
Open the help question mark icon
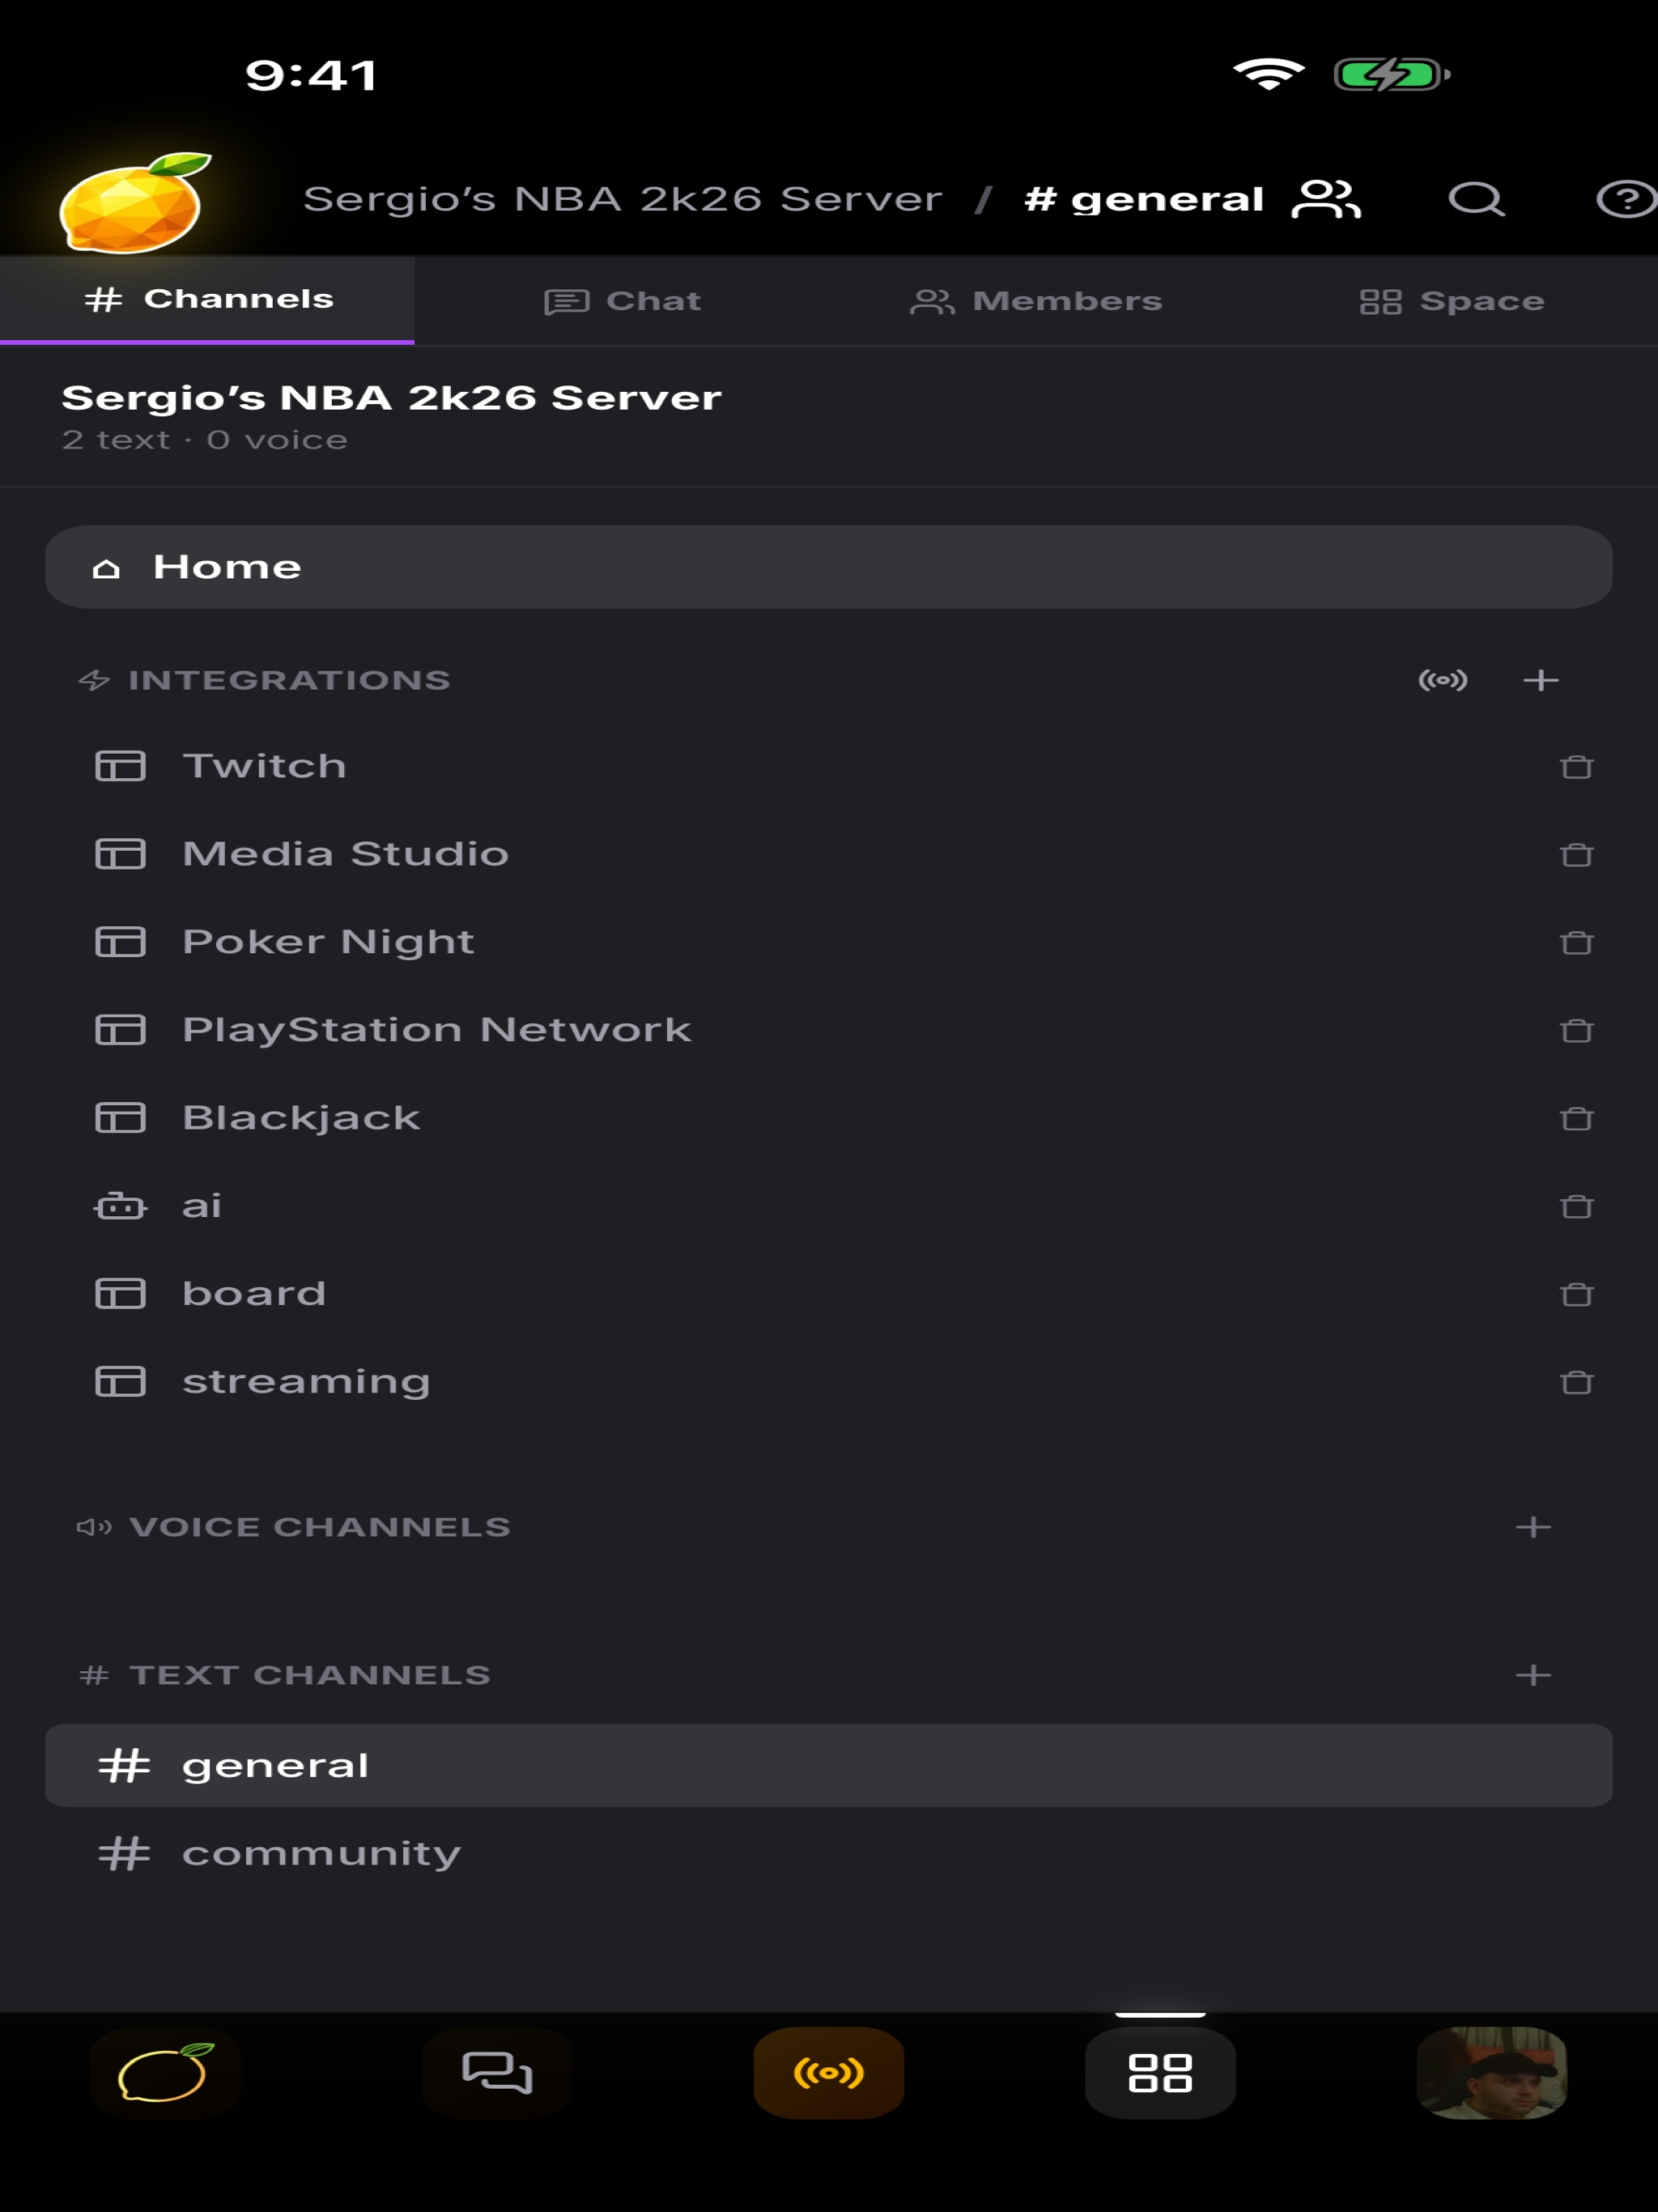pyautogui.click(x=1627, y=199)
